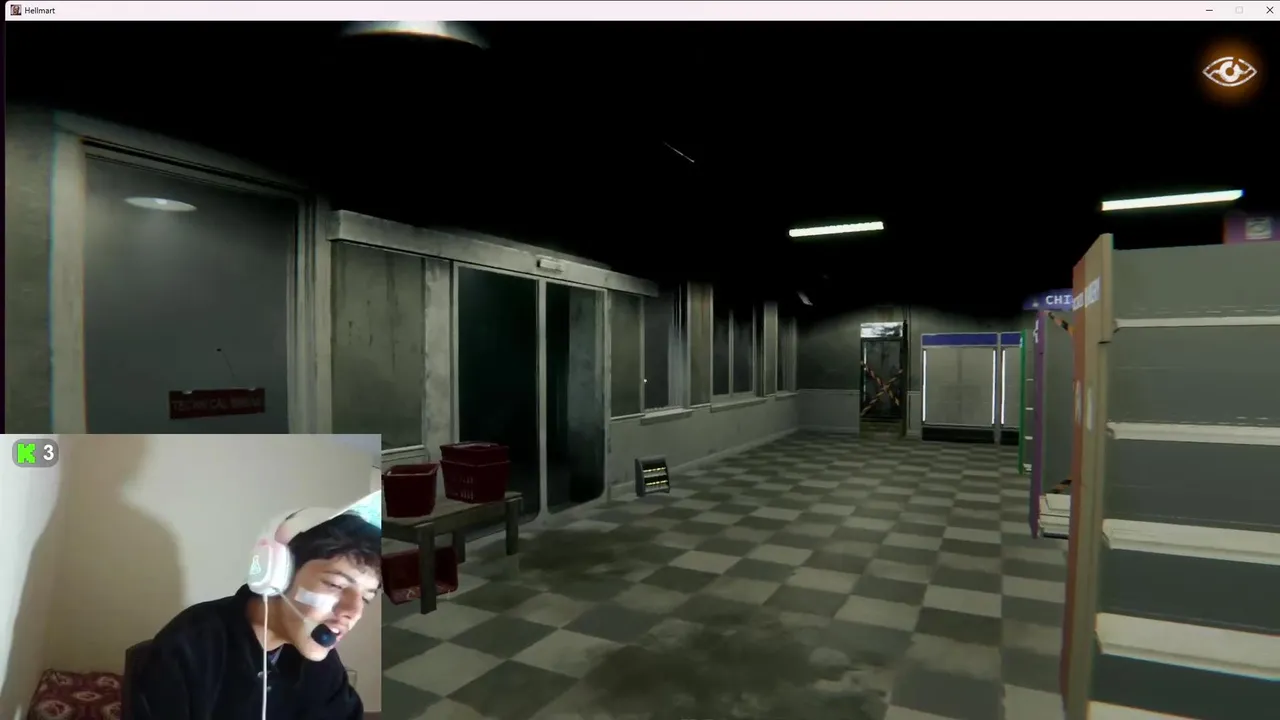Click the green Kick logo badge
The height and width of the screenshot is (720, 1280).
click(x=27, y=453)
